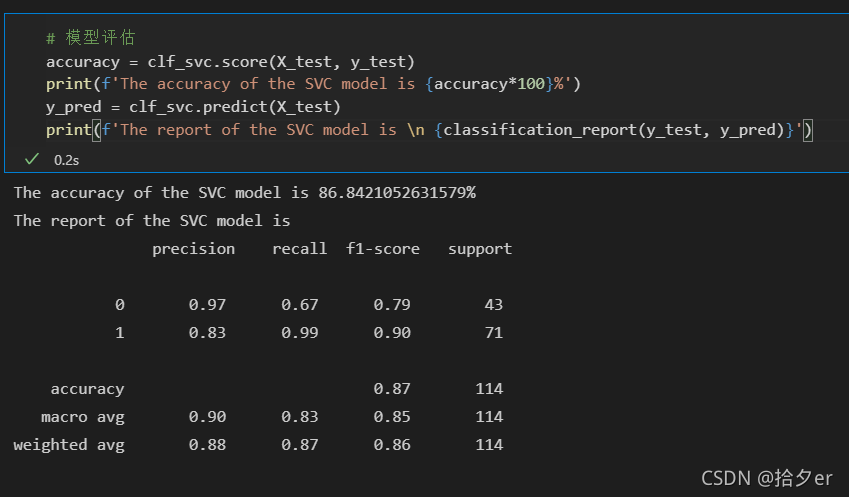Viewport: 849px width, 497px height.
Task: Click class 1 recall value 0.99
Action: click(x=299, y=332)
